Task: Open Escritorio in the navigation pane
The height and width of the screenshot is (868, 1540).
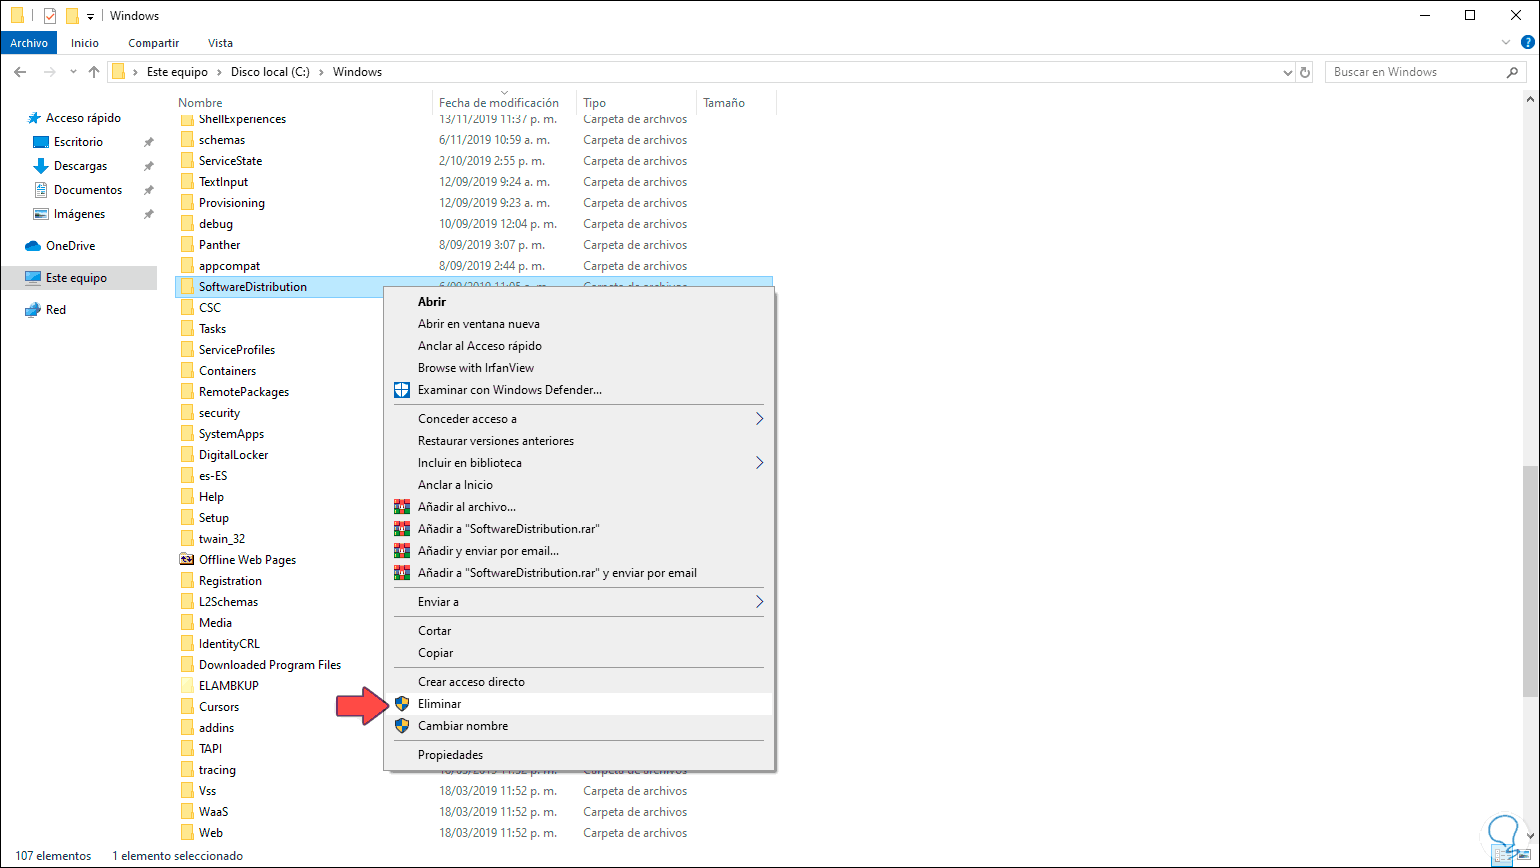Action: [x=78, y=142]
